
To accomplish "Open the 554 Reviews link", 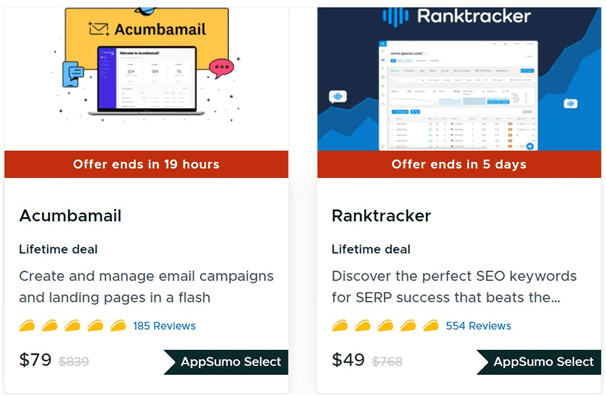I will pos(478,326).
